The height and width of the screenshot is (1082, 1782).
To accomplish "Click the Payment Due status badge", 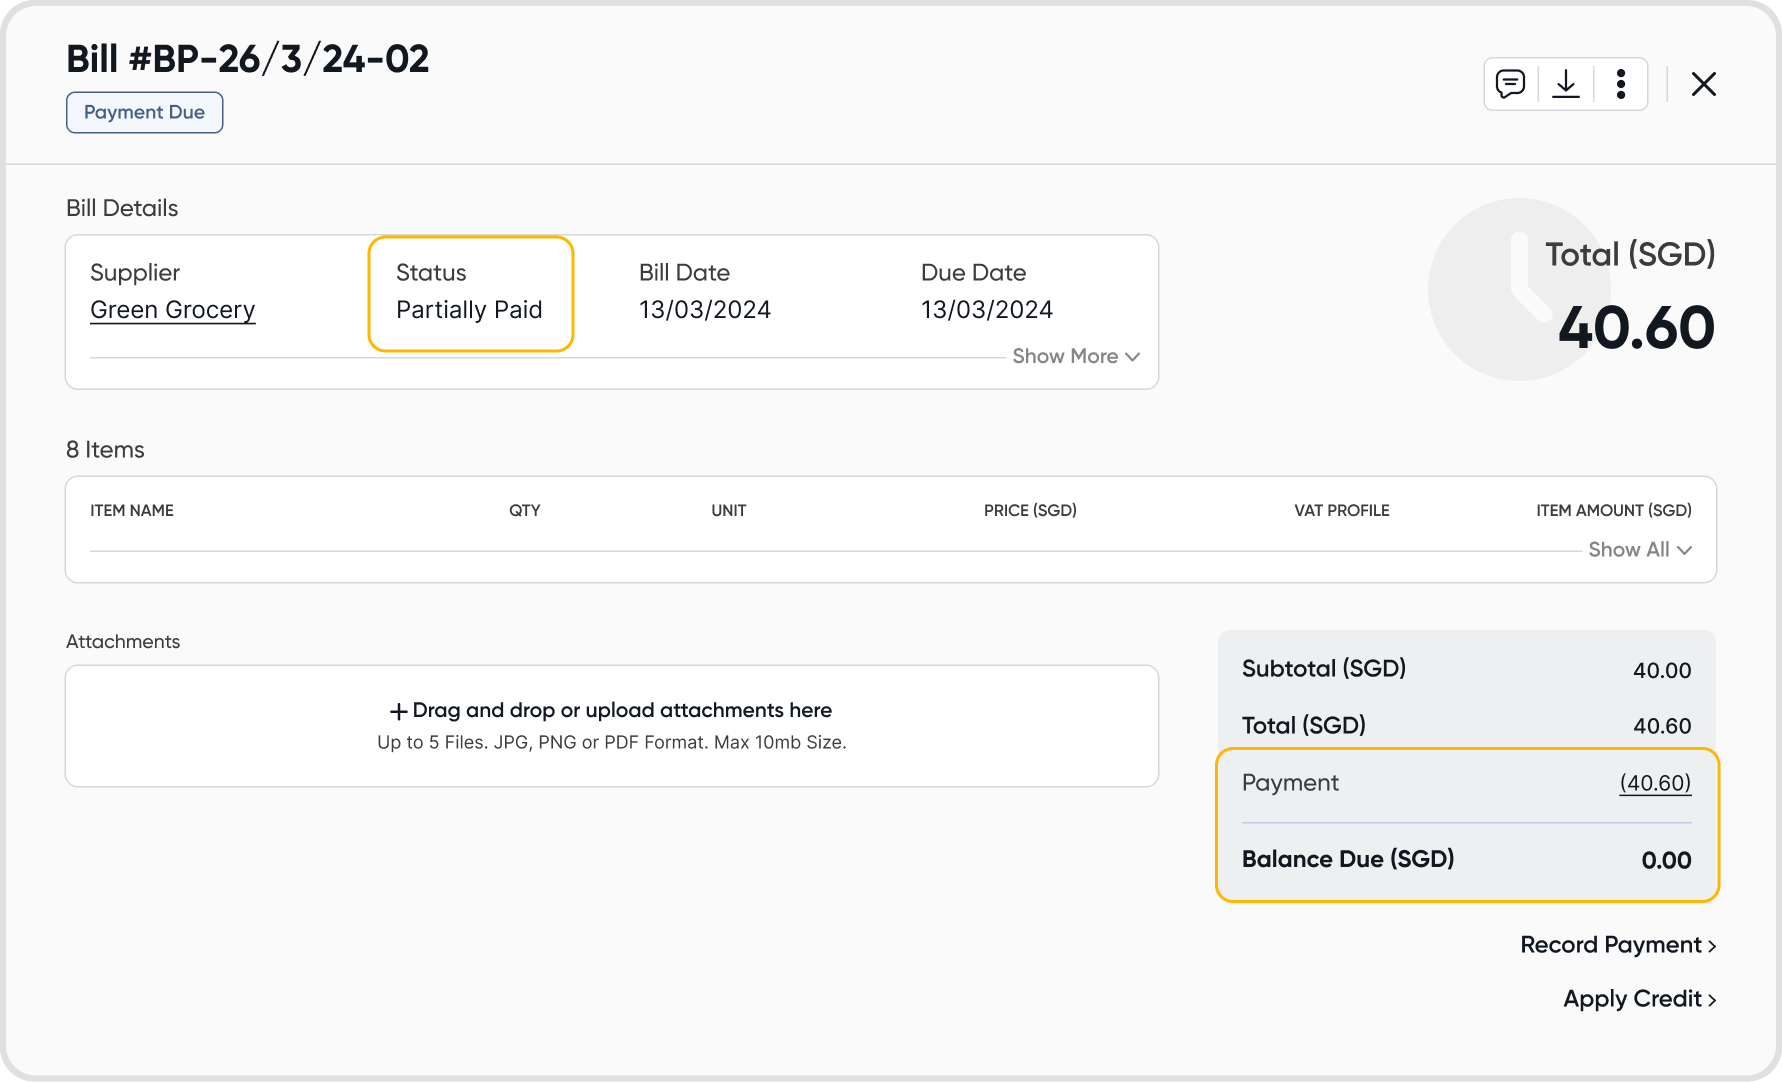I will pos(144,113).
